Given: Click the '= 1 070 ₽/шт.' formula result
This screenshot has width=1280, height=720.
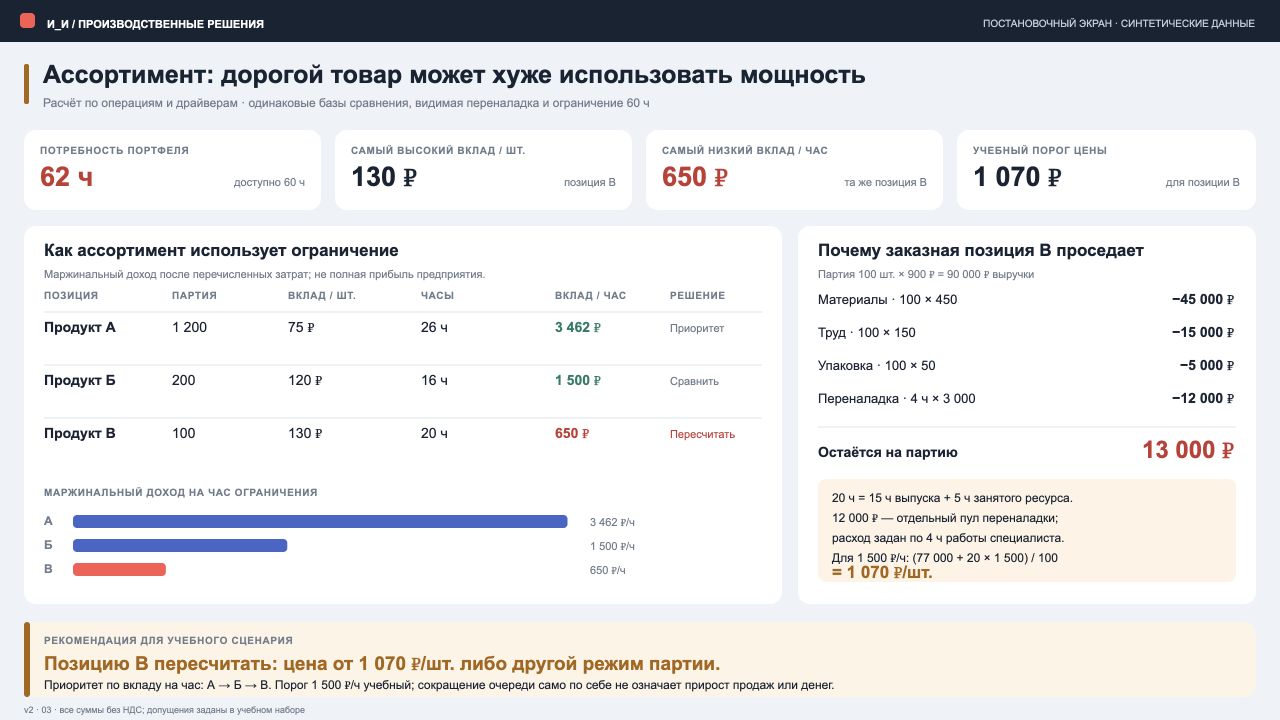Looking at the screenshot, I should click(882, 572).
